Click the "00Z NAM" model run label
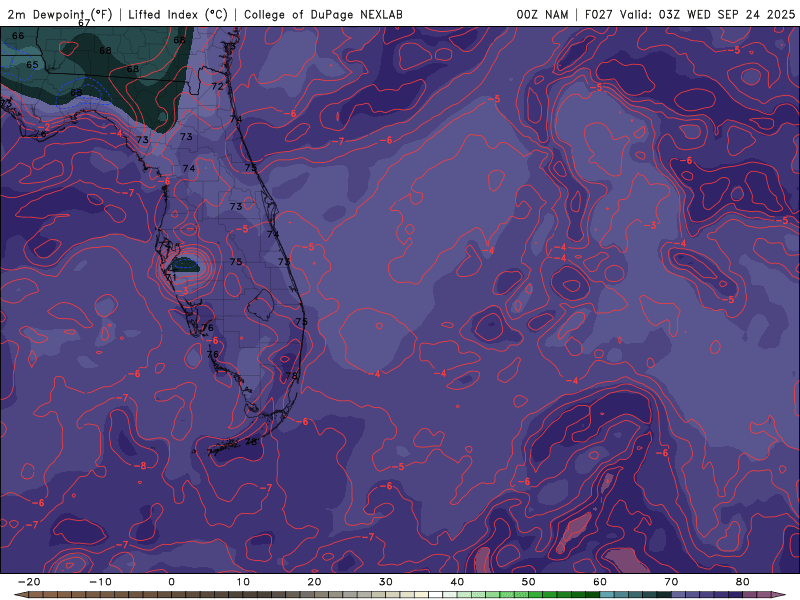The image size is (800, 600). 542,14
